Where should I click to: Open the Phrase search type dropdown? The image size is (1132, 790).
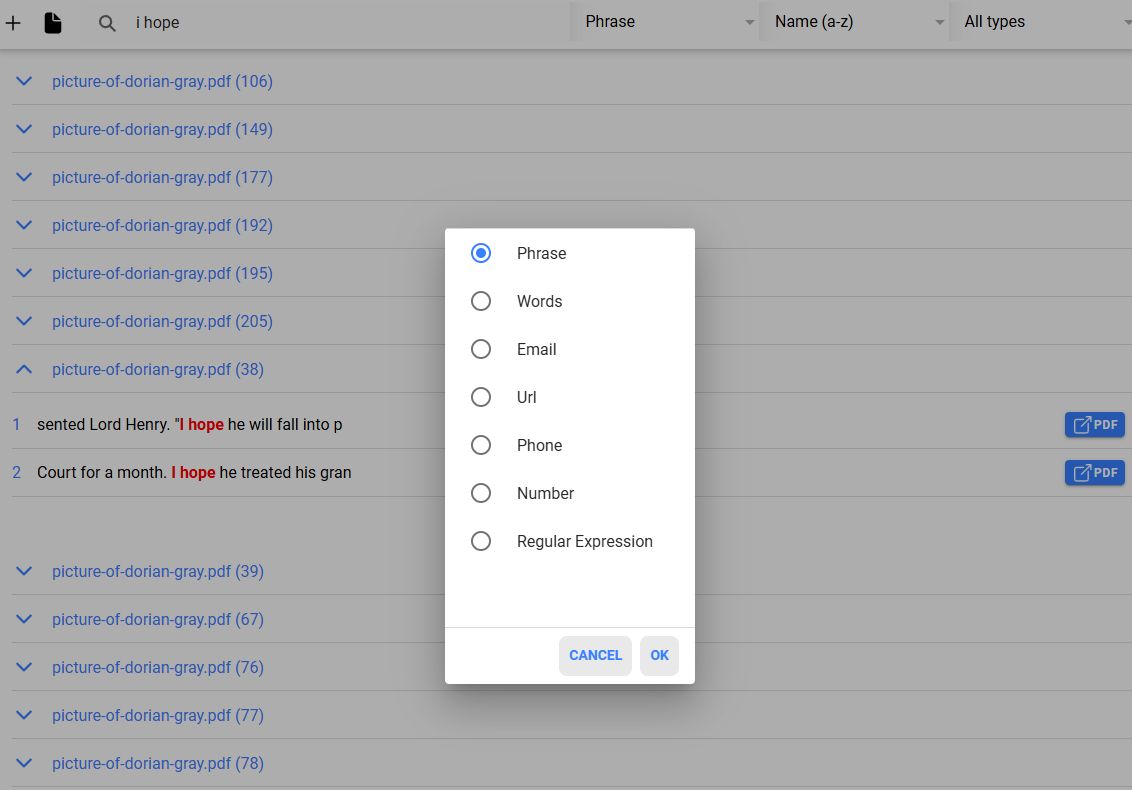[665, 21]
